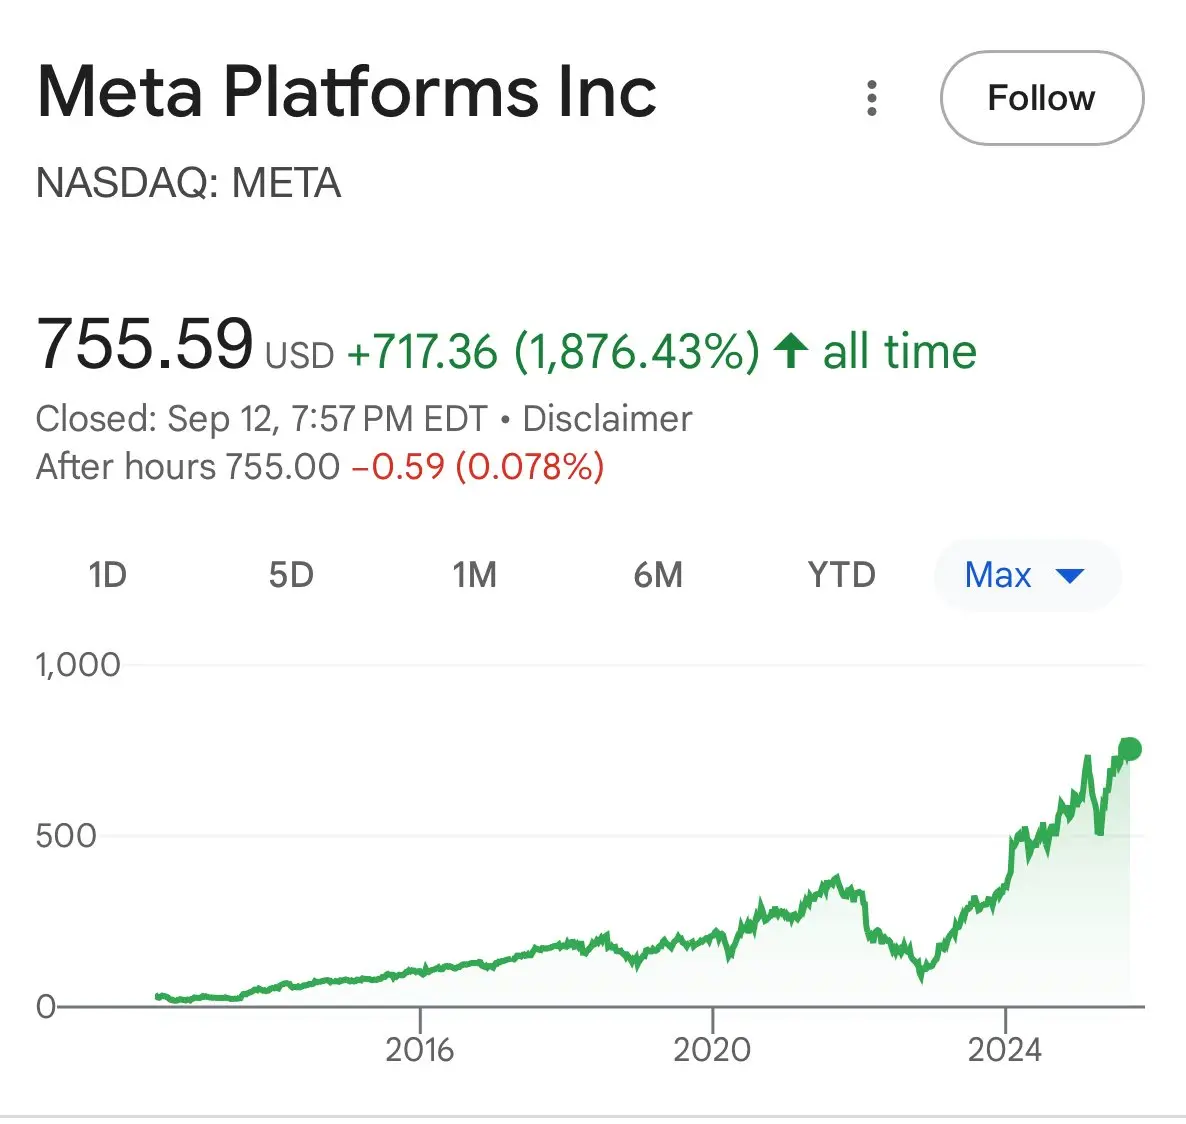Click the green up arrow beside all time
The height and width of the screenshot is (1124, 1186).
[791, 352]
